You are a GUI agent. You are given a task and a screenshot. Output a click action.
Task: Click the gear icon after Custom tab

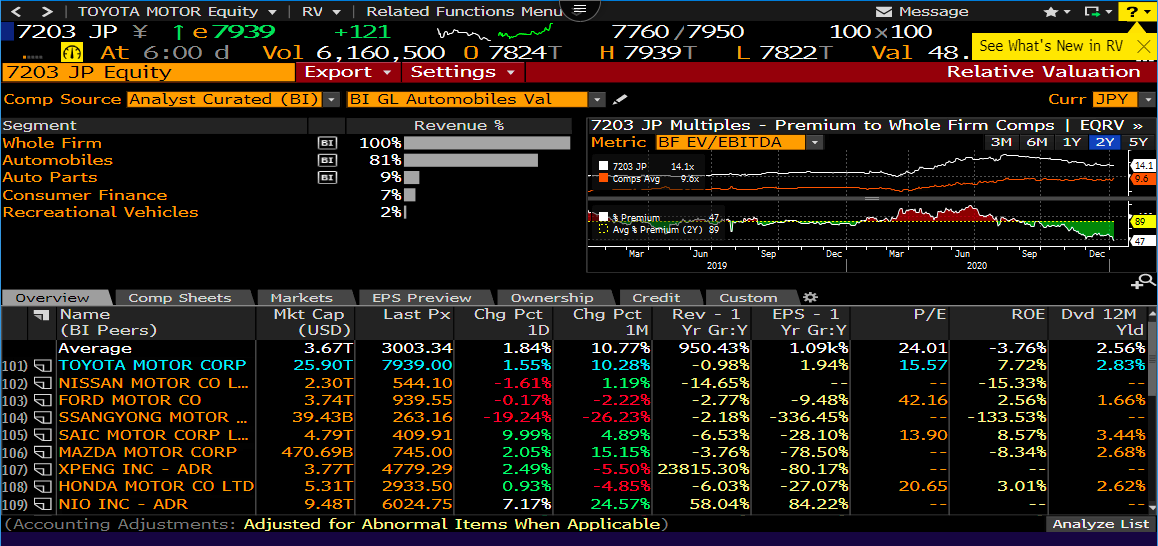pyautogui.click(x=811, y=297)
